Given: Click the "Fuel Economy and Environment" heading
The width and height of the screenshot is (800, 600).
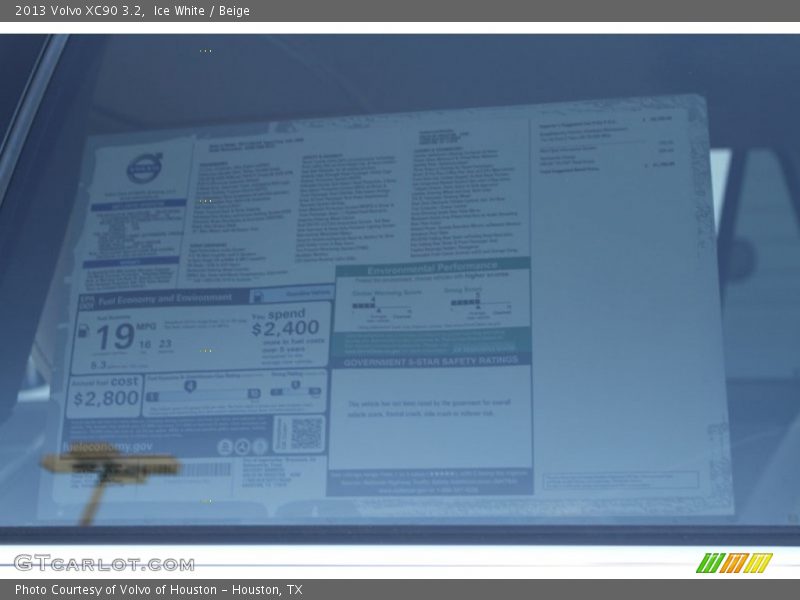Looking at the screenshot, I should point(165,299).
